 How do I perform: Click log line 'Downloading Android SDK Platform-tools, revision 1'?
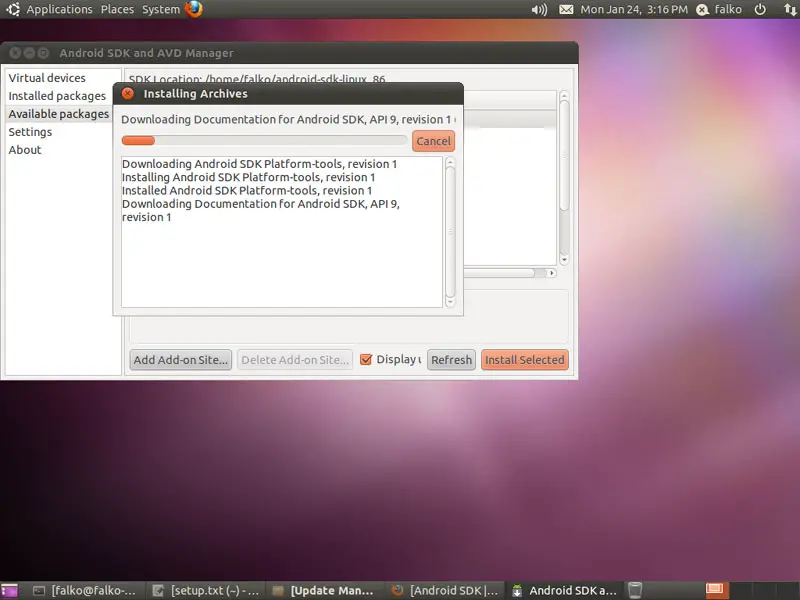[x=259, y=164]
